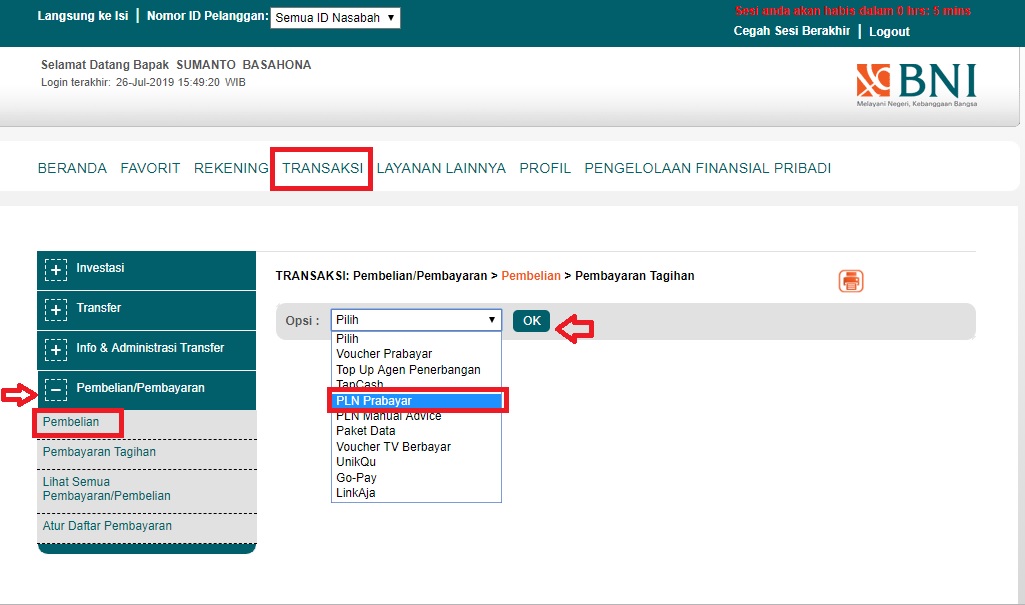Viewport: 1025px width, 605px height.
Task: Click the orange print icon
Action: (x=850, y=281)
